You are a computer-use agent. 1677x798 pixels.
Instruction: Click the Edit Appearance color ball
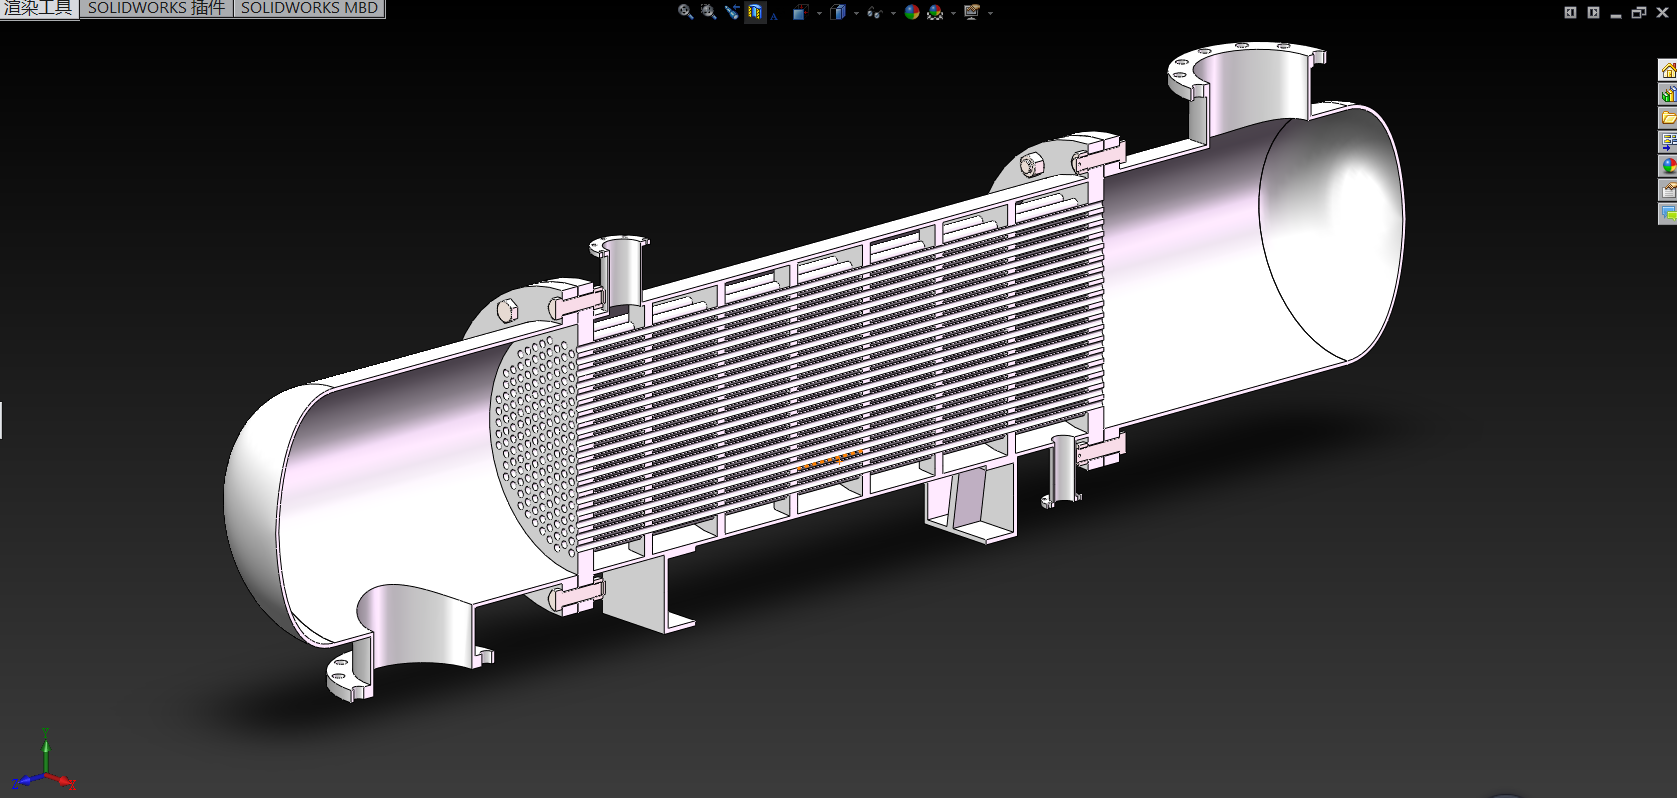point(912,12)
